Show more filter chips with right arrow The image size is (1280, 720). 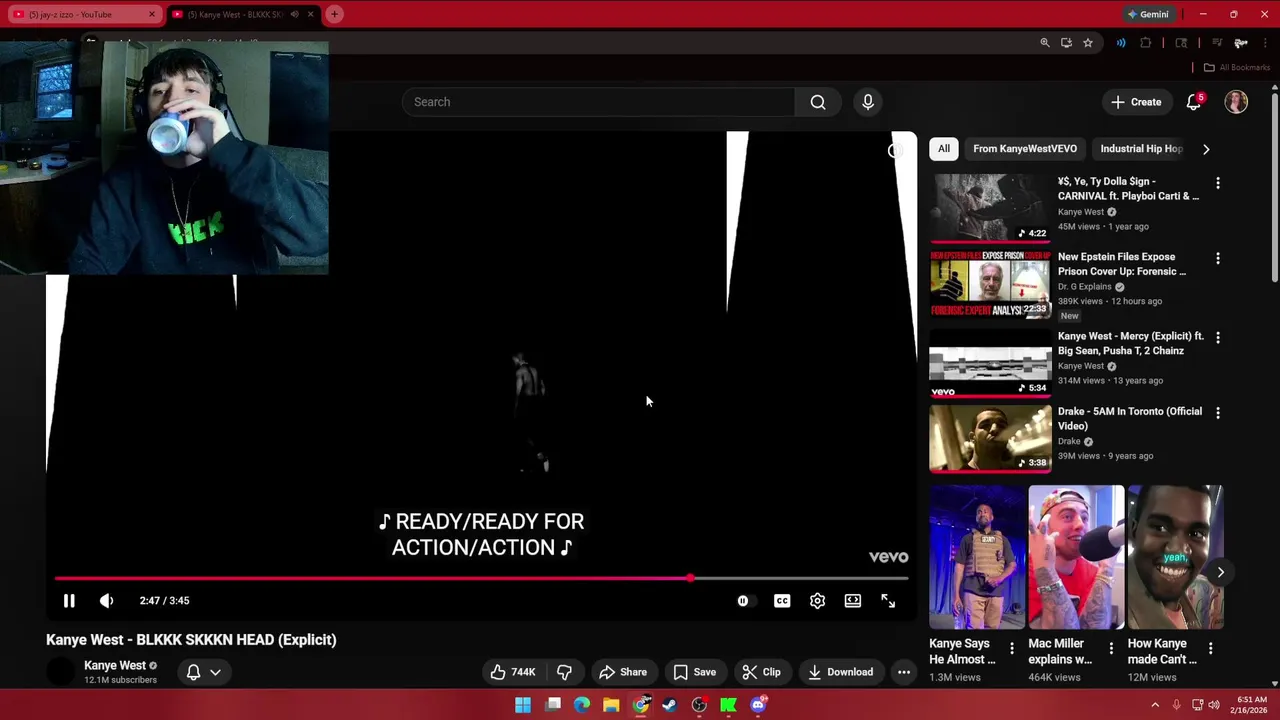click(1206, 149)
